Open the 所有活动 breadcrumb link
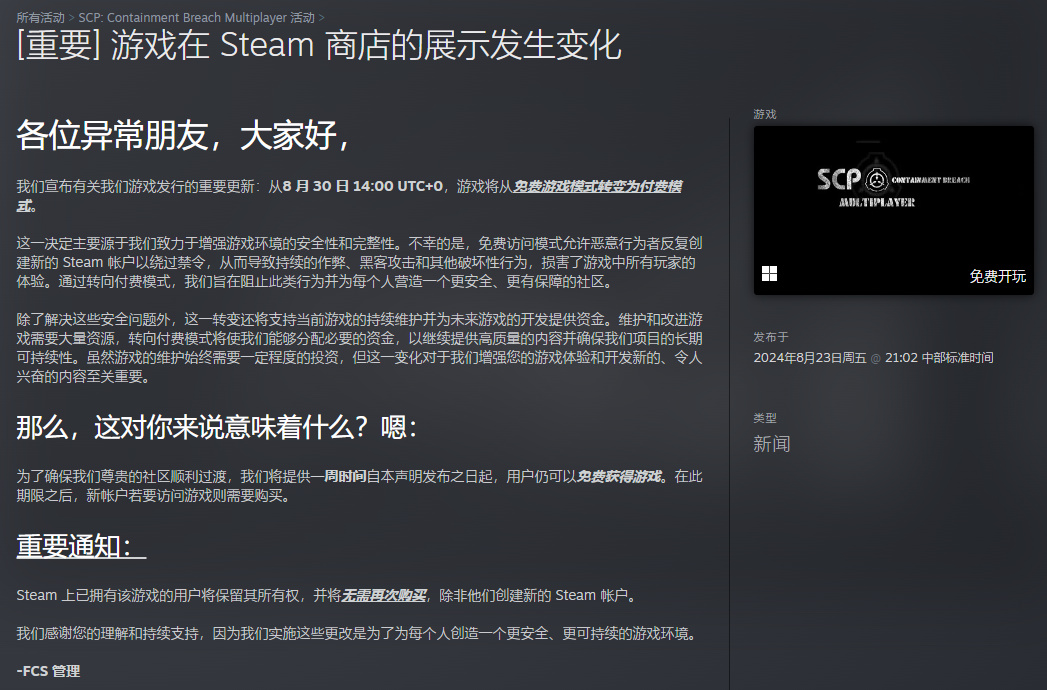This screenshot has height=690, width=1047. click(x=41, y=17)
